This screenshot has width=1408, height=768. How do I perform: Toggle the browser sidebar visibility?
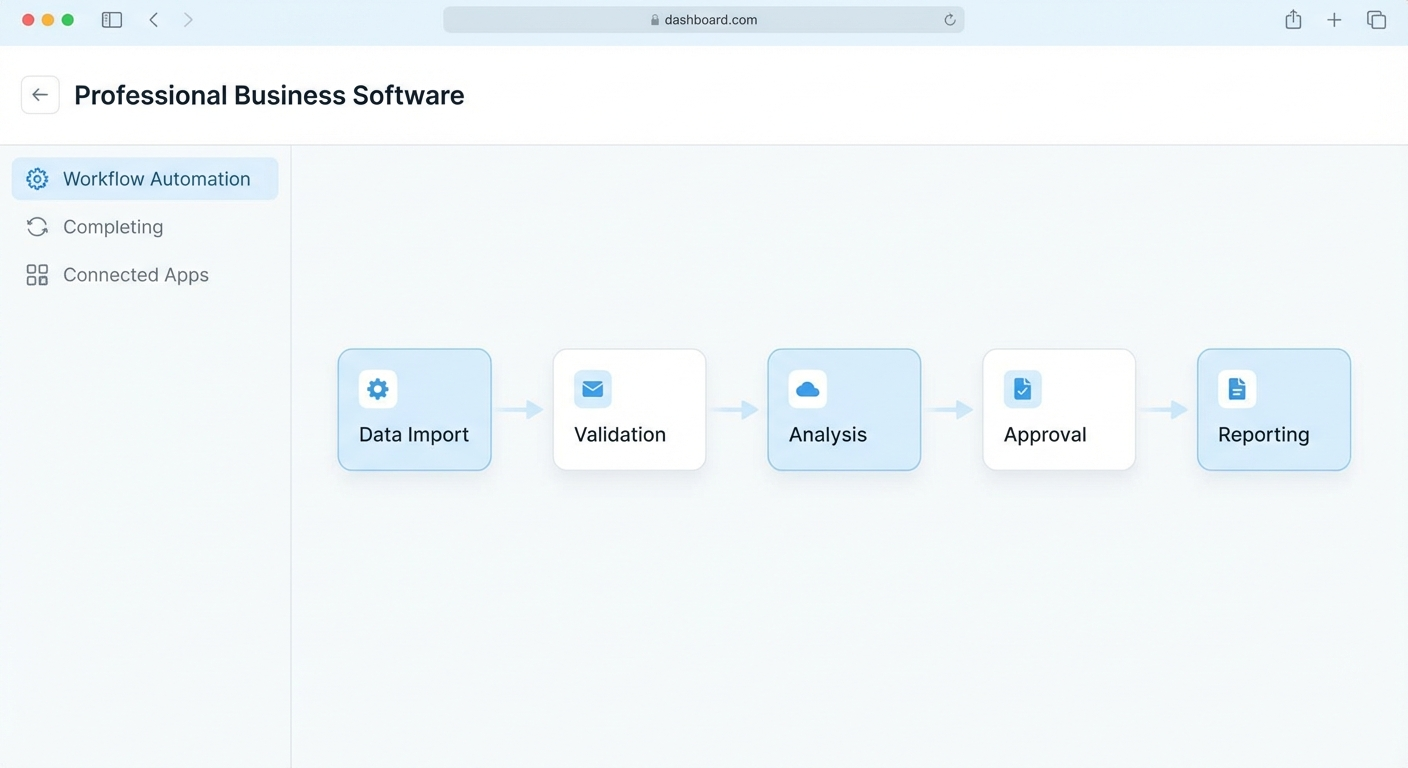click(111, 19)
